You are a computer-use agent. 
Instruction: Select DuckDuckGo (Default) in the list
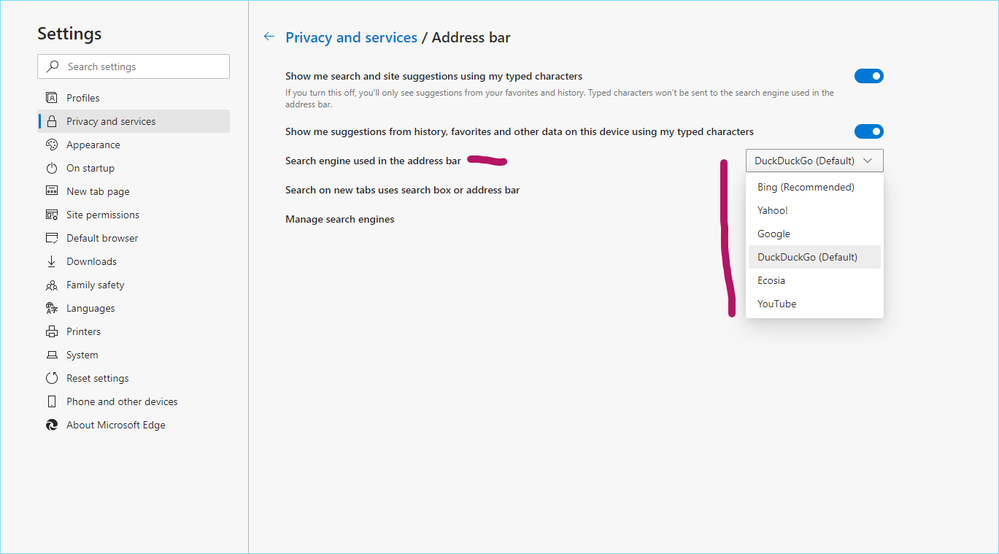pyautogui.click(x=814, y=257)
